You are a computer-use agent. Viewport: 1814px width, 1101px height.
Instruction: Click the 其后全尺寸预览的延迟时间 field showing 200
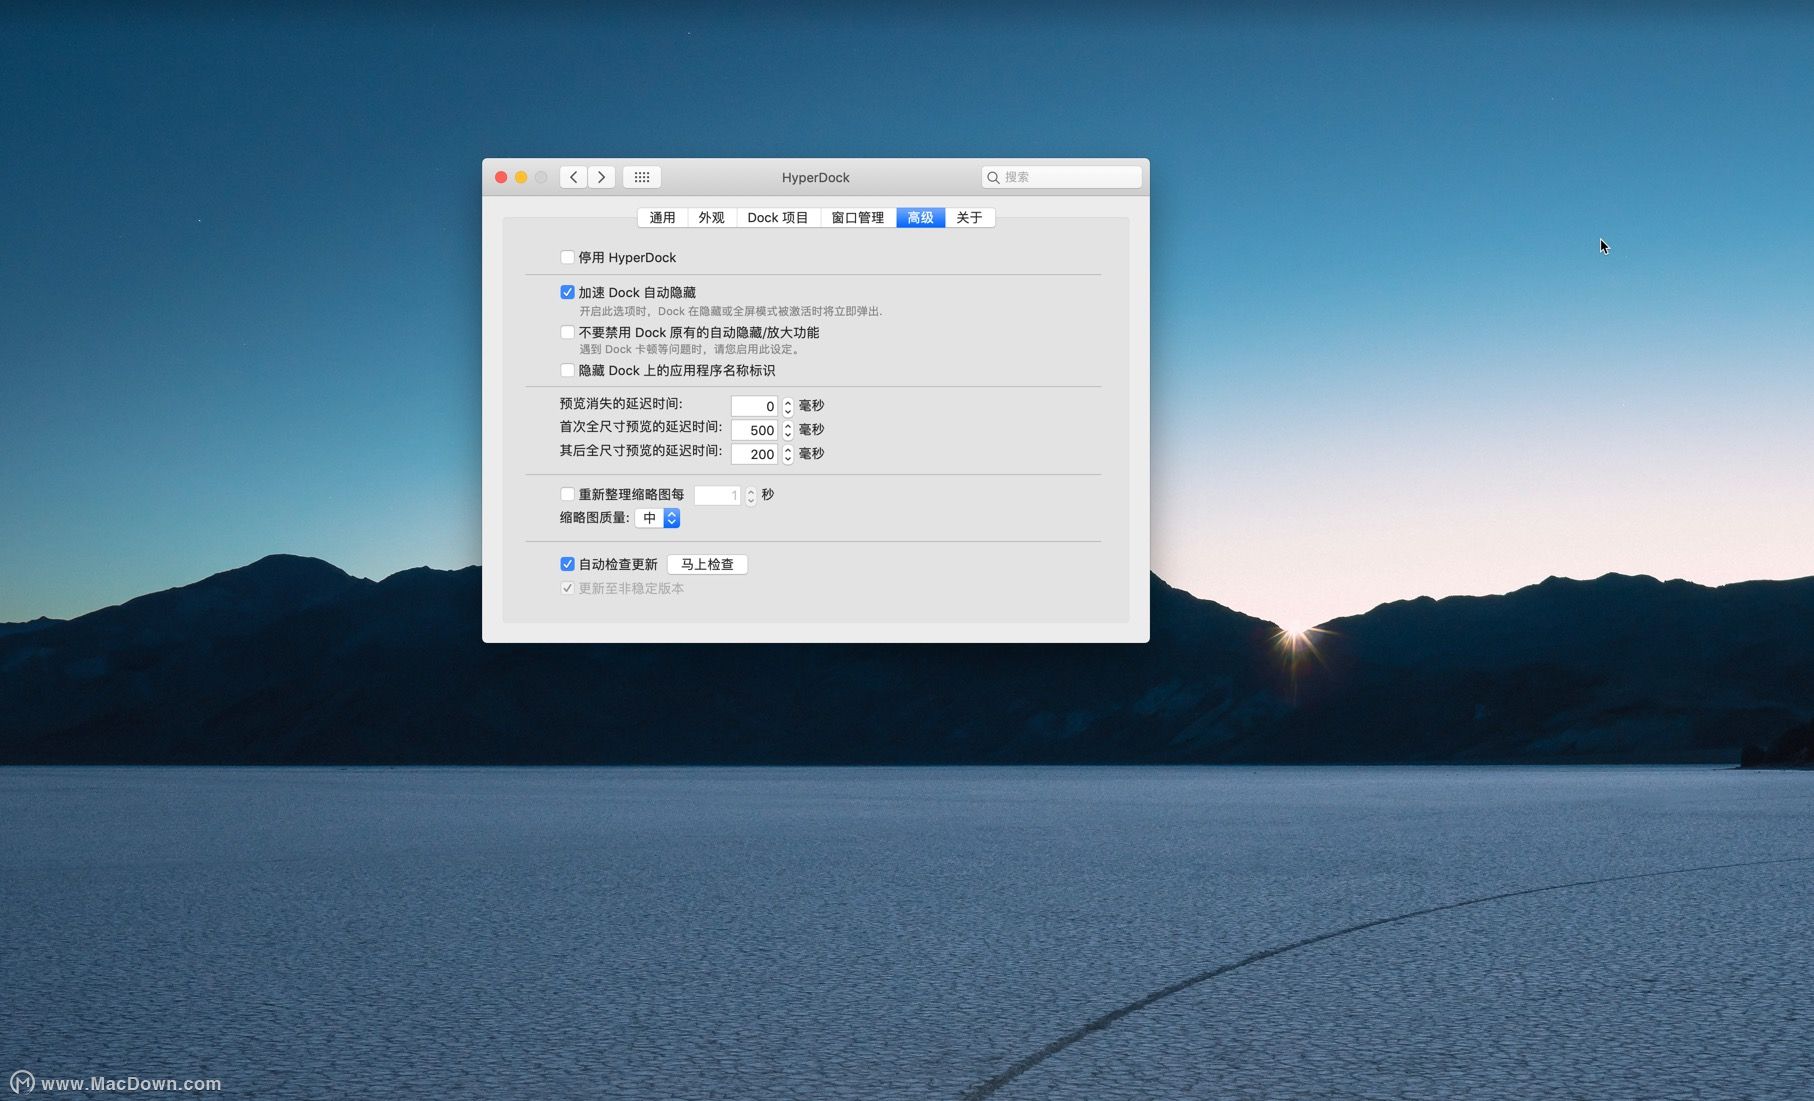[x=754, y=454]
